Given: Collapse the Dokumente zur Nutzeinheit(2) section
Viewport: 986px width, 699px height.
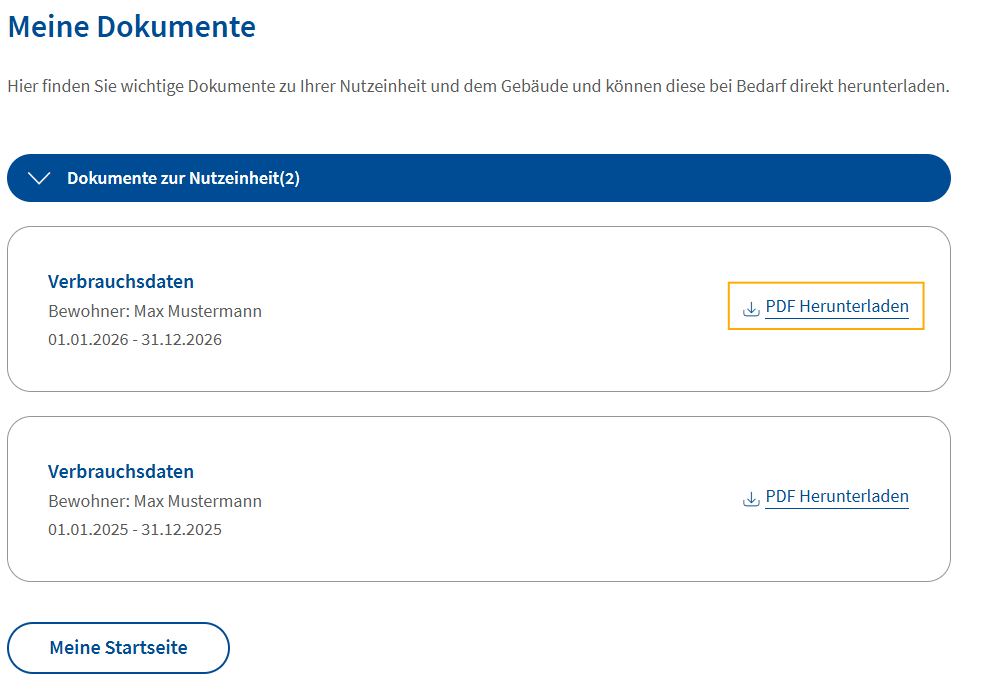Looking at the screenshot, I should pos(479,178).
